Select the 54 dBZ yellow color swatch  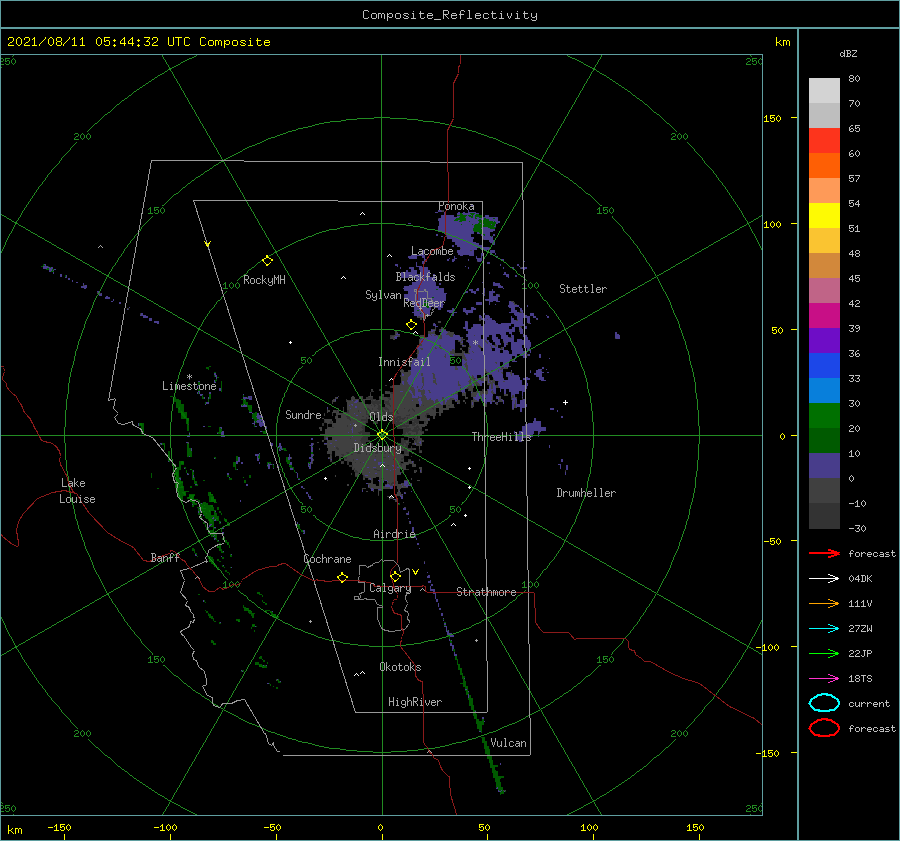(x=824, y=216)
